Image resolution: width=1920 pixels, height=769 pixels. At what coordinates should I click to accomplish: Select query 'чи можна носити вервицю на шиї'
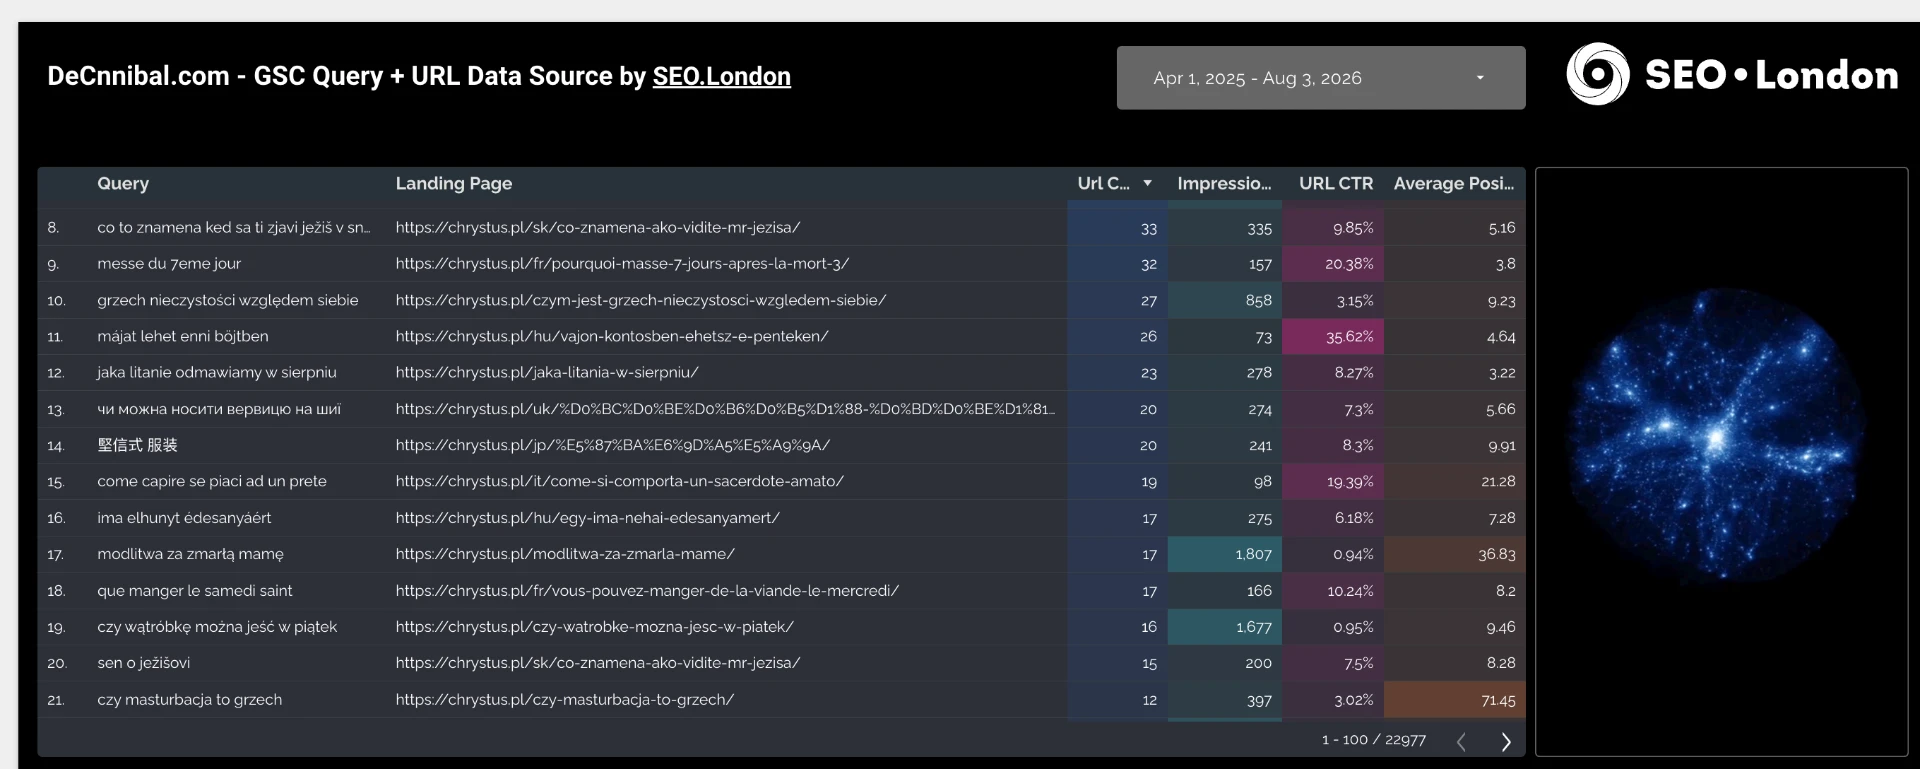pos(219,409)
